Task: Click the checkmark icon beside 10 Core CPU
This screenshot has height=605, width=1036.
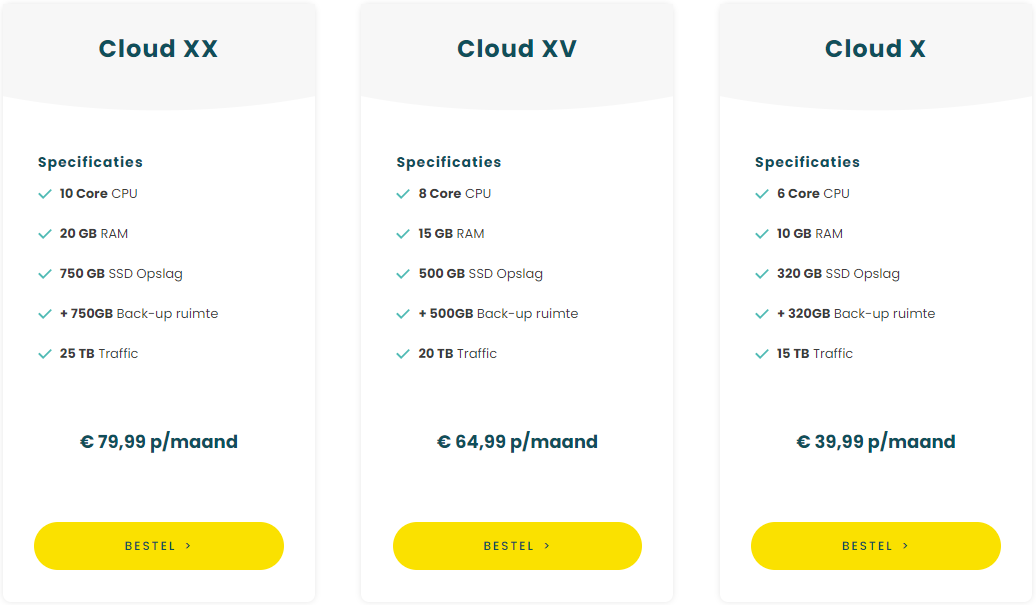Action: click(x=45, y=194)
